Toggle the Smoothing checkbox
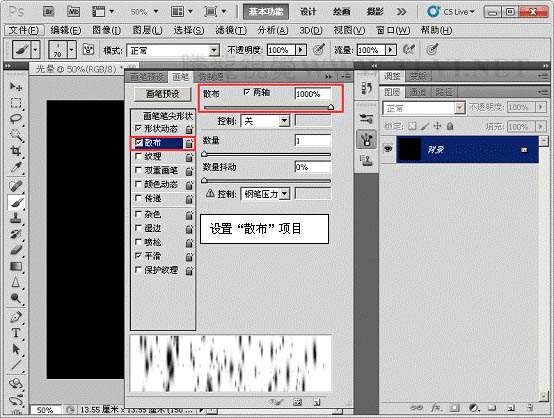554x418 pixels. [x=138, y=255]
